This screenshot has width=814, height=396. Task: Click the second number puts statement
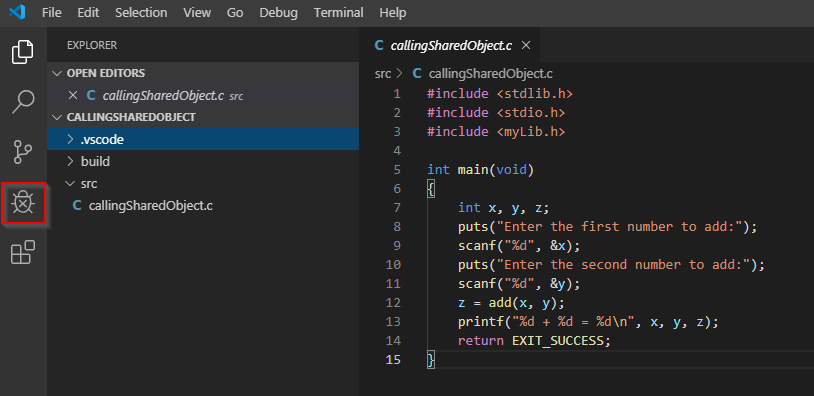click(612, 265)
